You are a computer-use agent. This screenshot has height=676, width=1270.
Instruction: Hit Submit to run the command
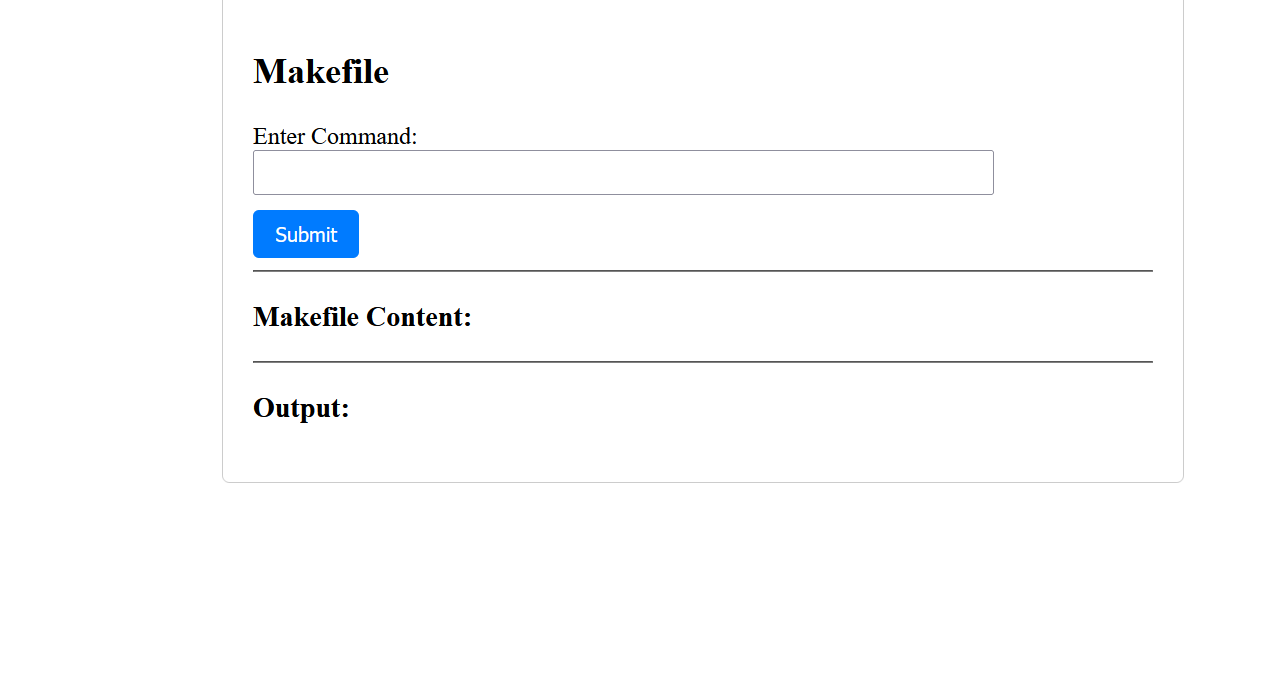coord(306,234)
